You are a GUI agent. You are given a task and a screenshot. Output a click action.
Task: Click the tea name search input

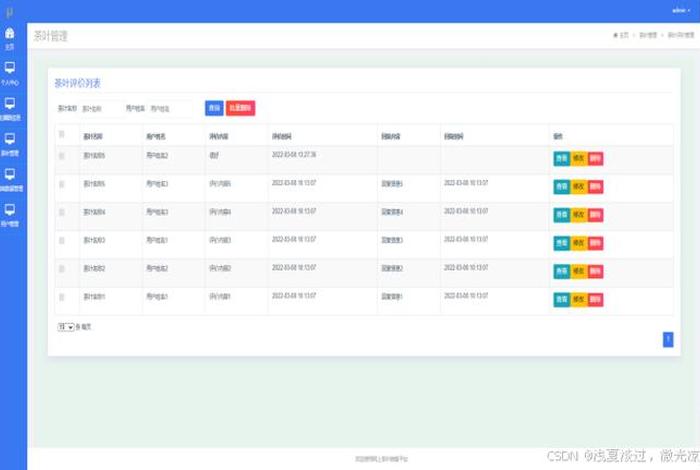(x=100, y=108)
